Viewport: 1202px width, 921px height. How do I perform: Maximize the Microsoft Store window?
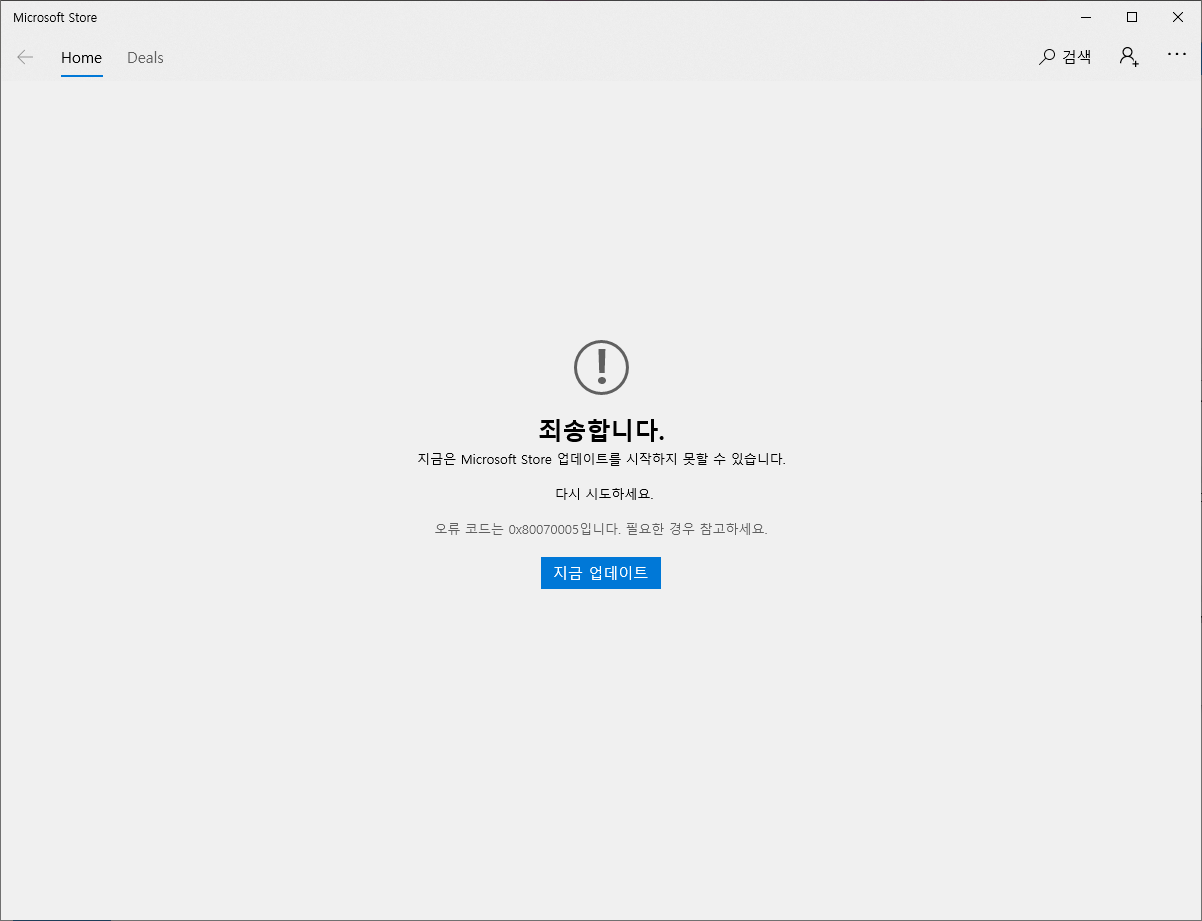tap(1132, 17)
